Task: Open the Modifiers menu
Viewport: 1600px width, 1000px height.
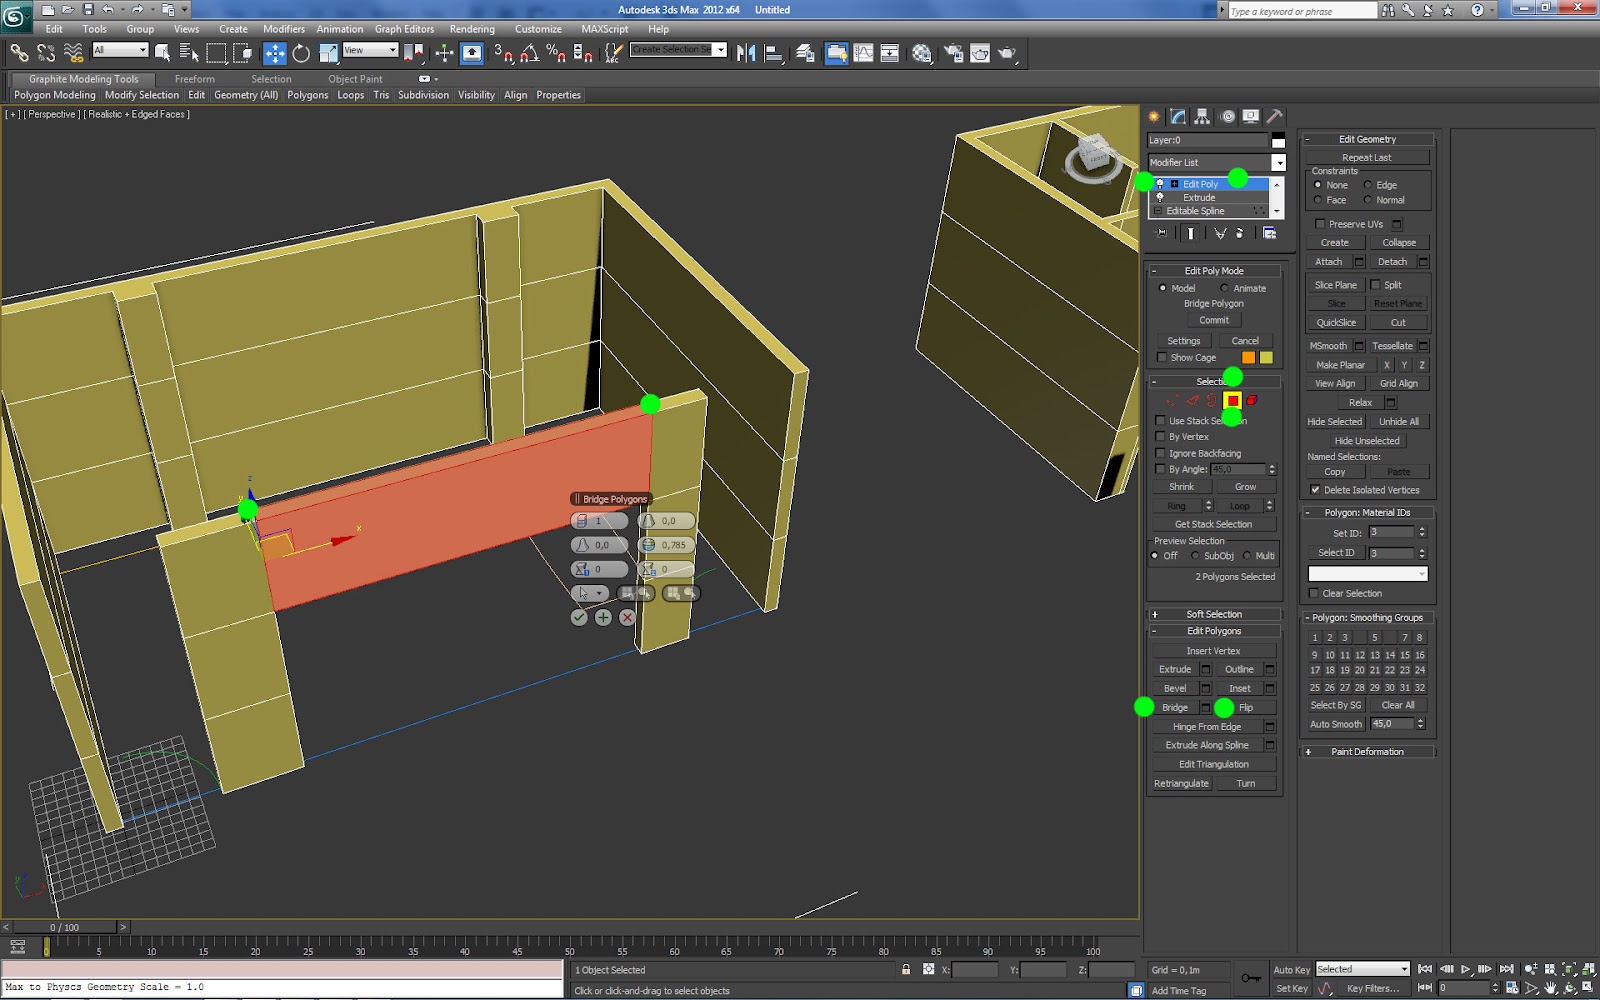Action: [284, 29]
